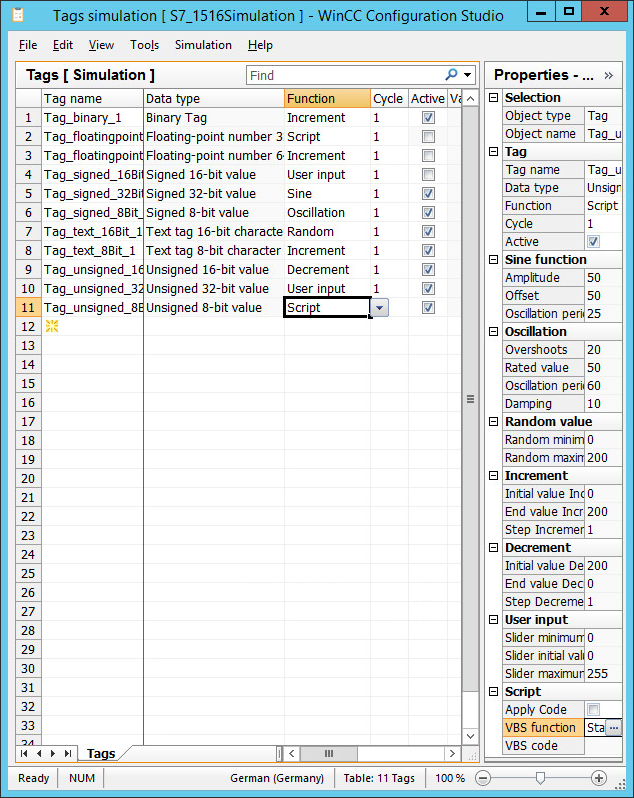The width and height of the screenshot is (634, 798).
Task: Select the Tags sheet tab
Action: [x=101, y=753]
